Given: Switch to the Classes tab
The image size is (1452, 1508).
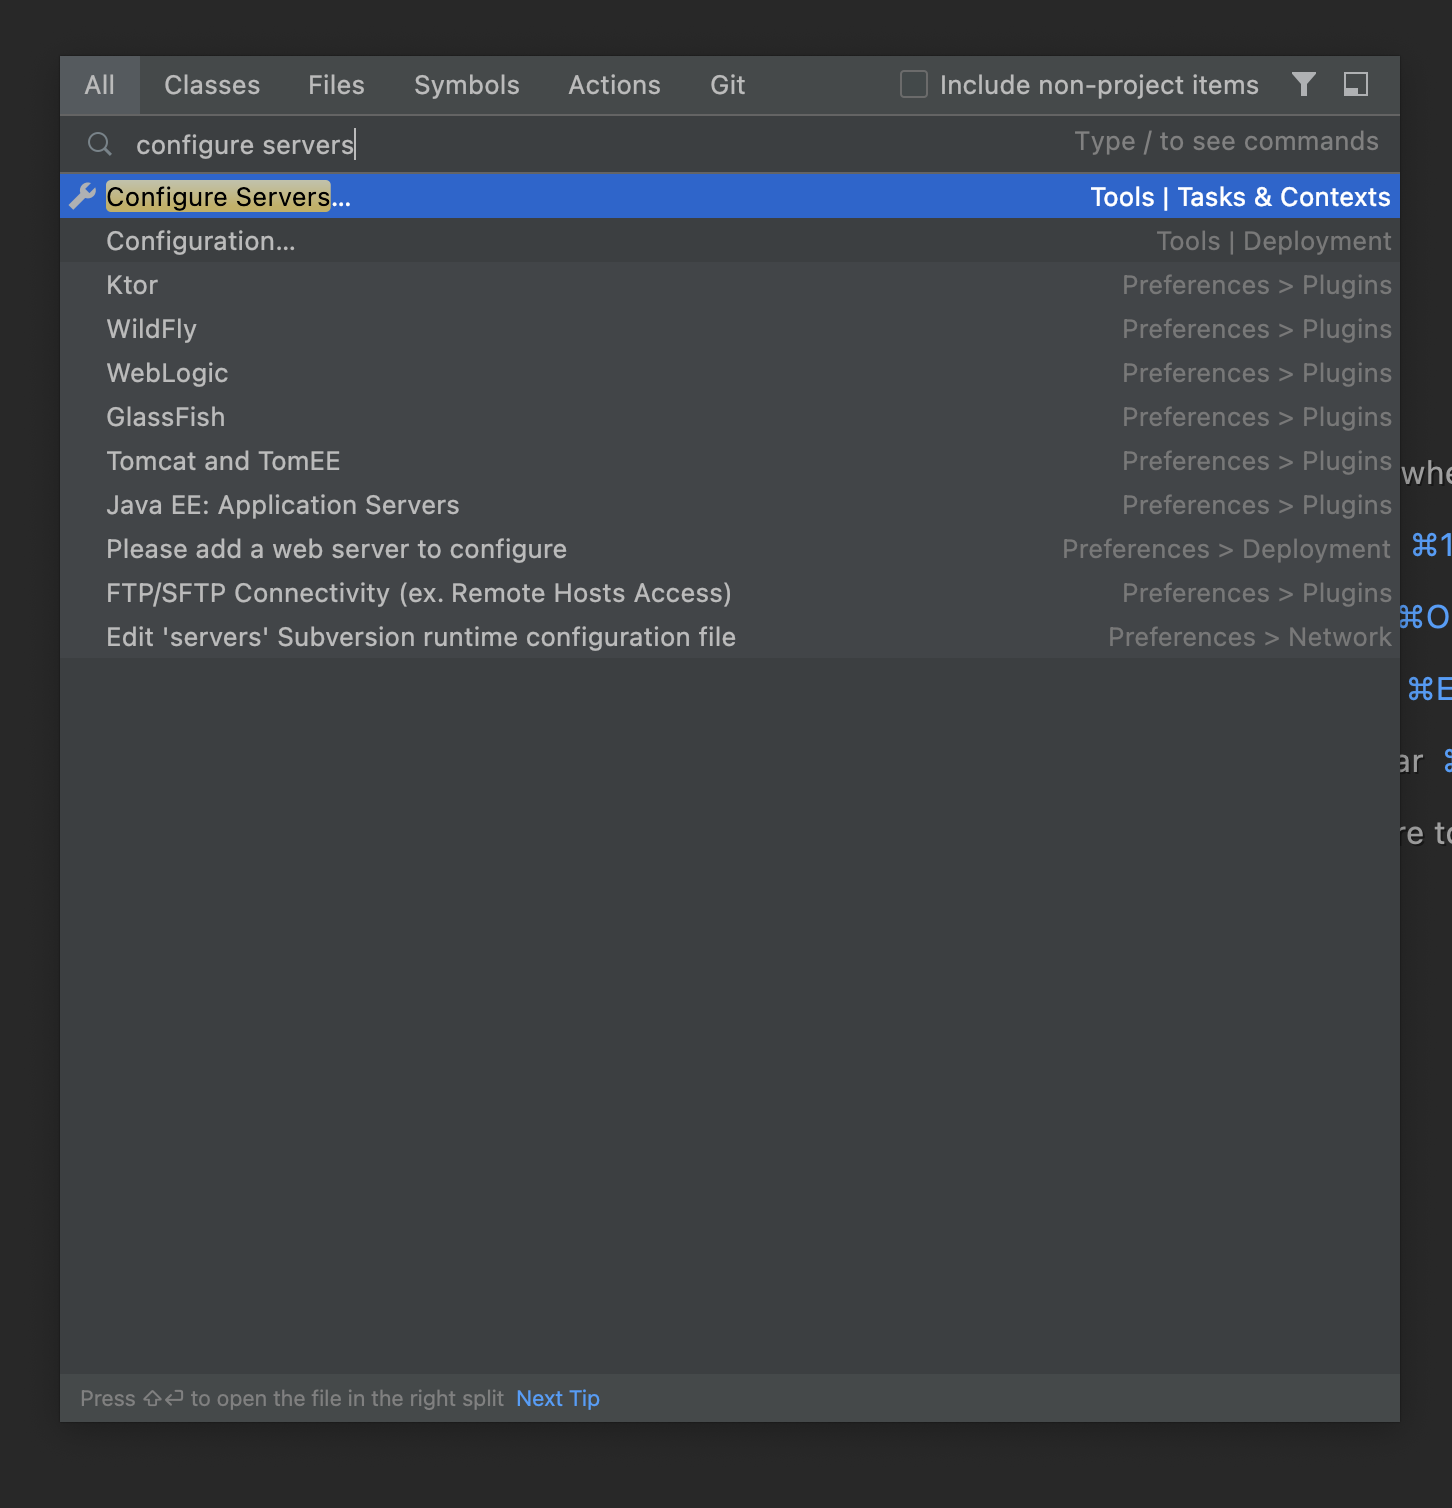Looking at the screenshot, I should pyautogui.click(x=212, y=85).
